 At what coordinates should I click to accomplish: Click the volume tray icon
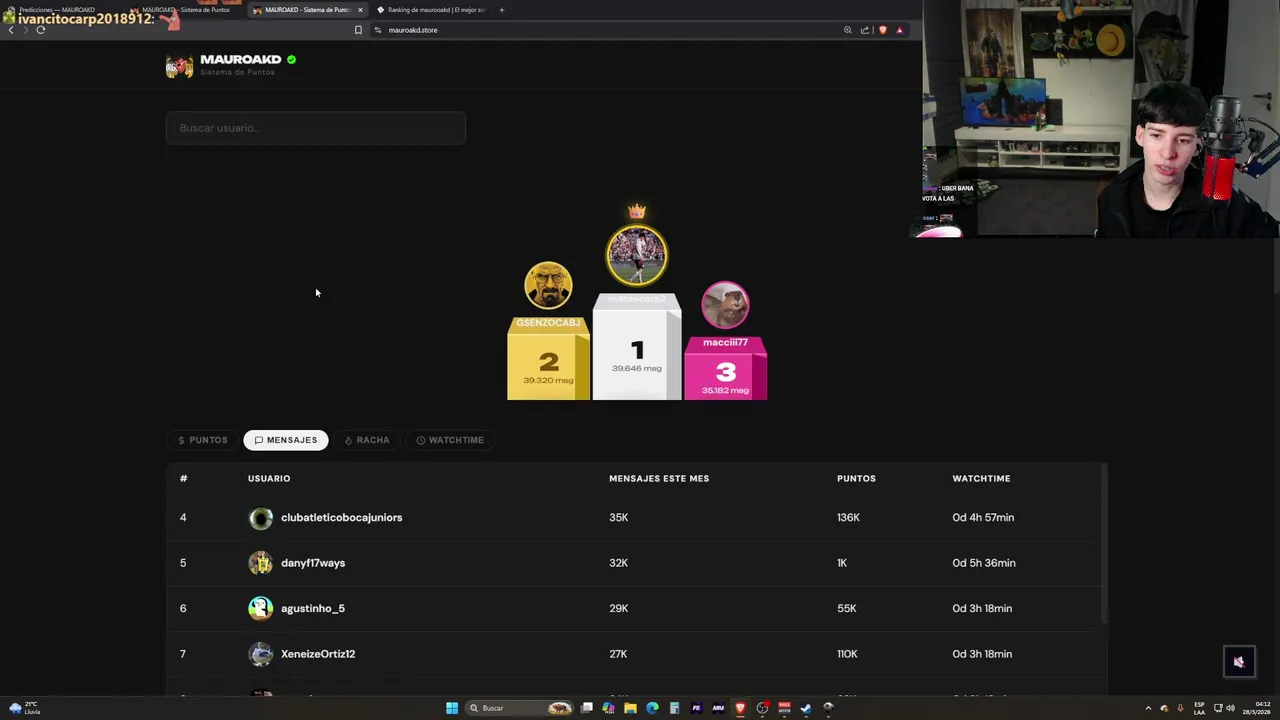point(1230,708)
